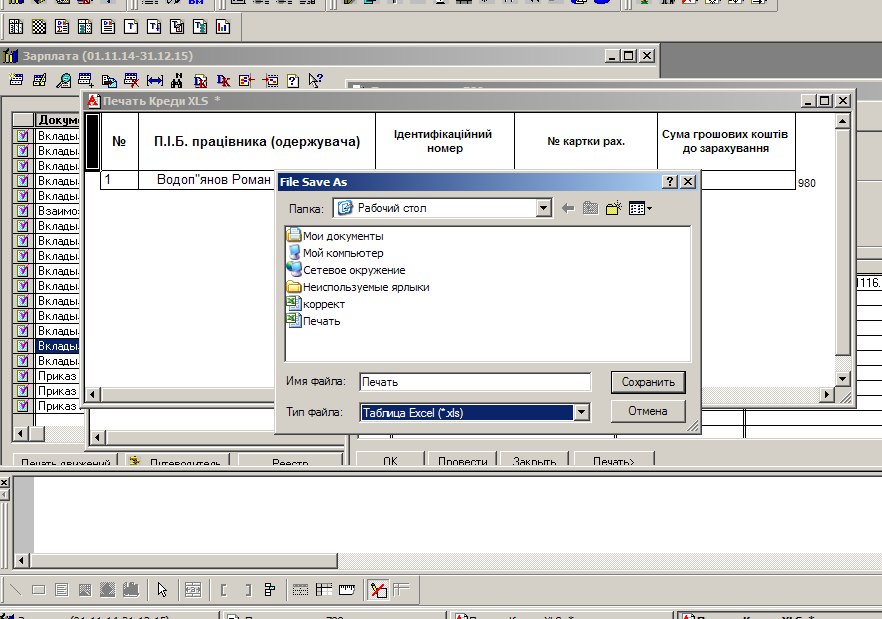The height and width of the screenshot is (619, 882).
Task: Click the binoculars search icon
Action: click(177, 81)
